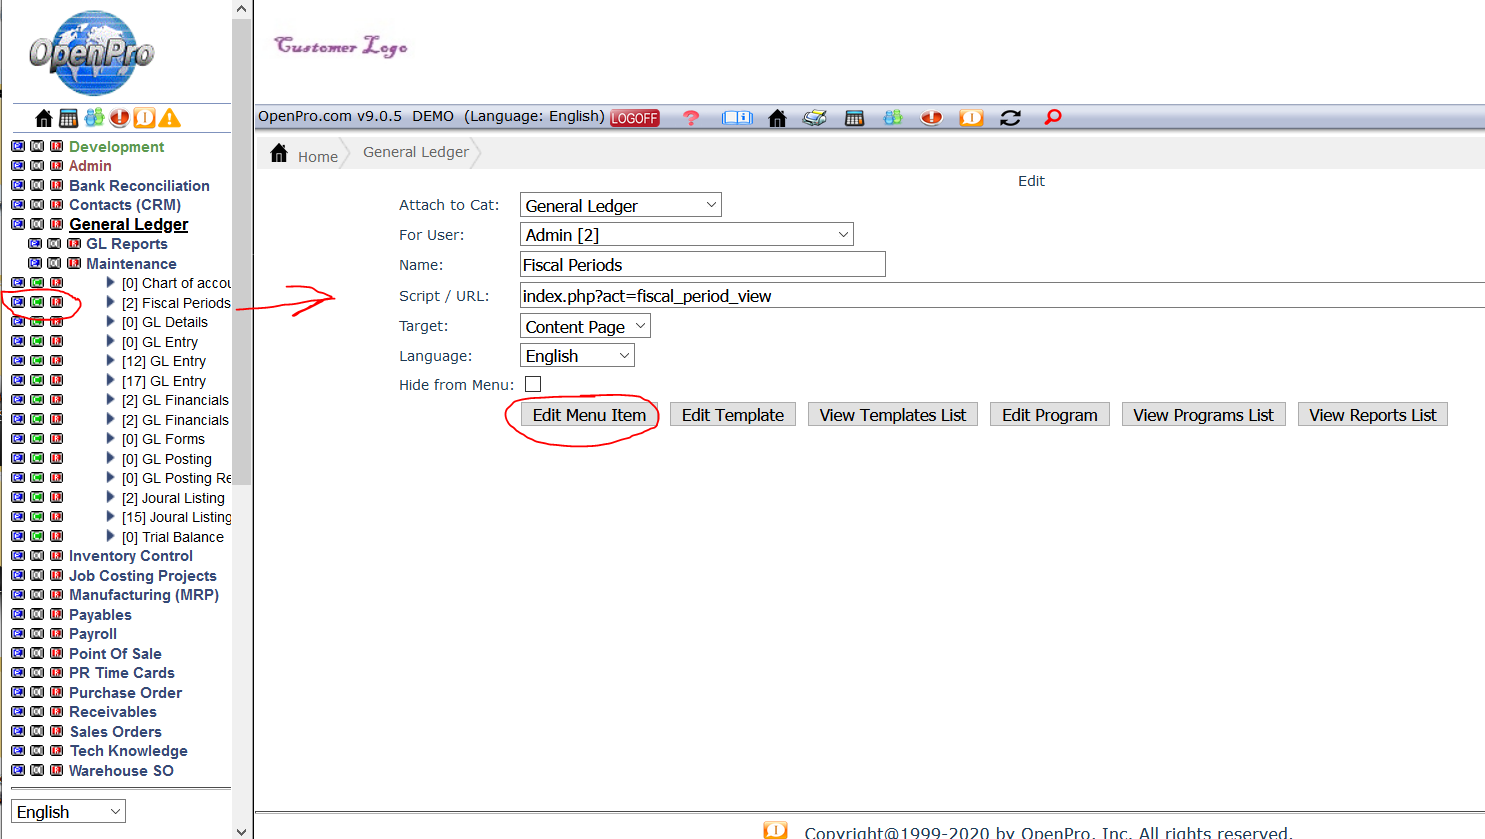The height and width of the screenshot is (839, 1485).
Task: Click the Edit Menu Item button
Action: (x=589, y=415)
